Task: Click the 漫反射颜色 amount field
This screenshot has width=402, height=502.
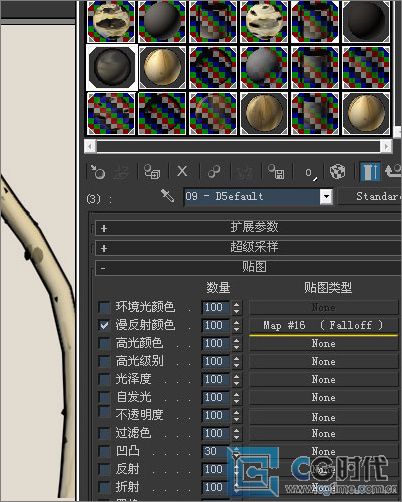Action: click(215, 325)
